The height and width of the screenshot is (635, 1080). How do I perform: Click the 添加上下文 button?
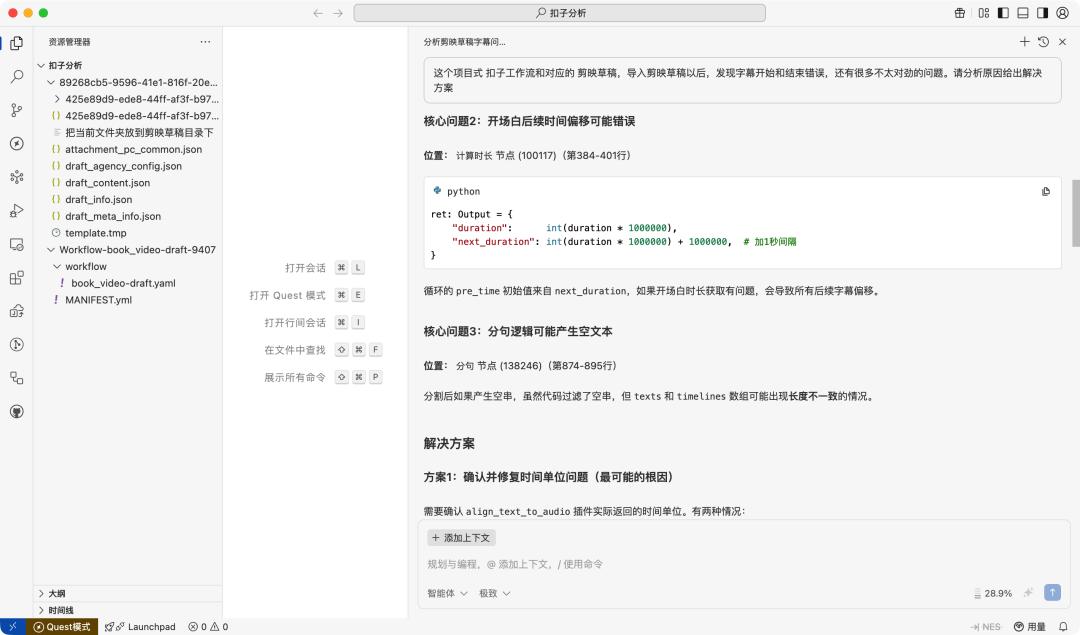click(x=461, y=537)
